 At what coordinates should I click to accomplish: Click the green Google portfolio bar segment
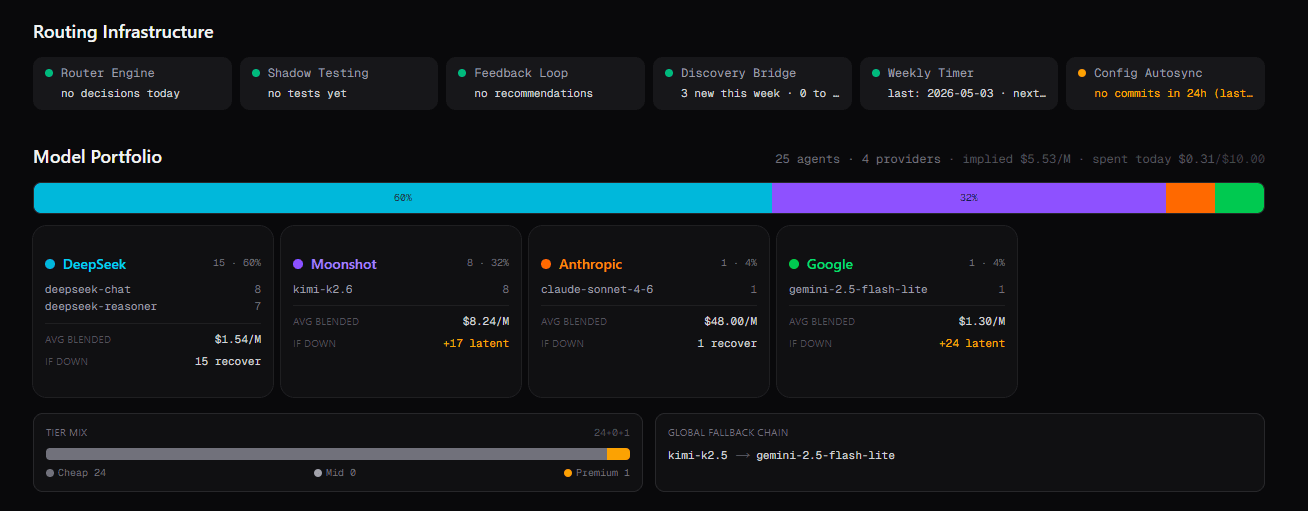(x=1239, y=198)
